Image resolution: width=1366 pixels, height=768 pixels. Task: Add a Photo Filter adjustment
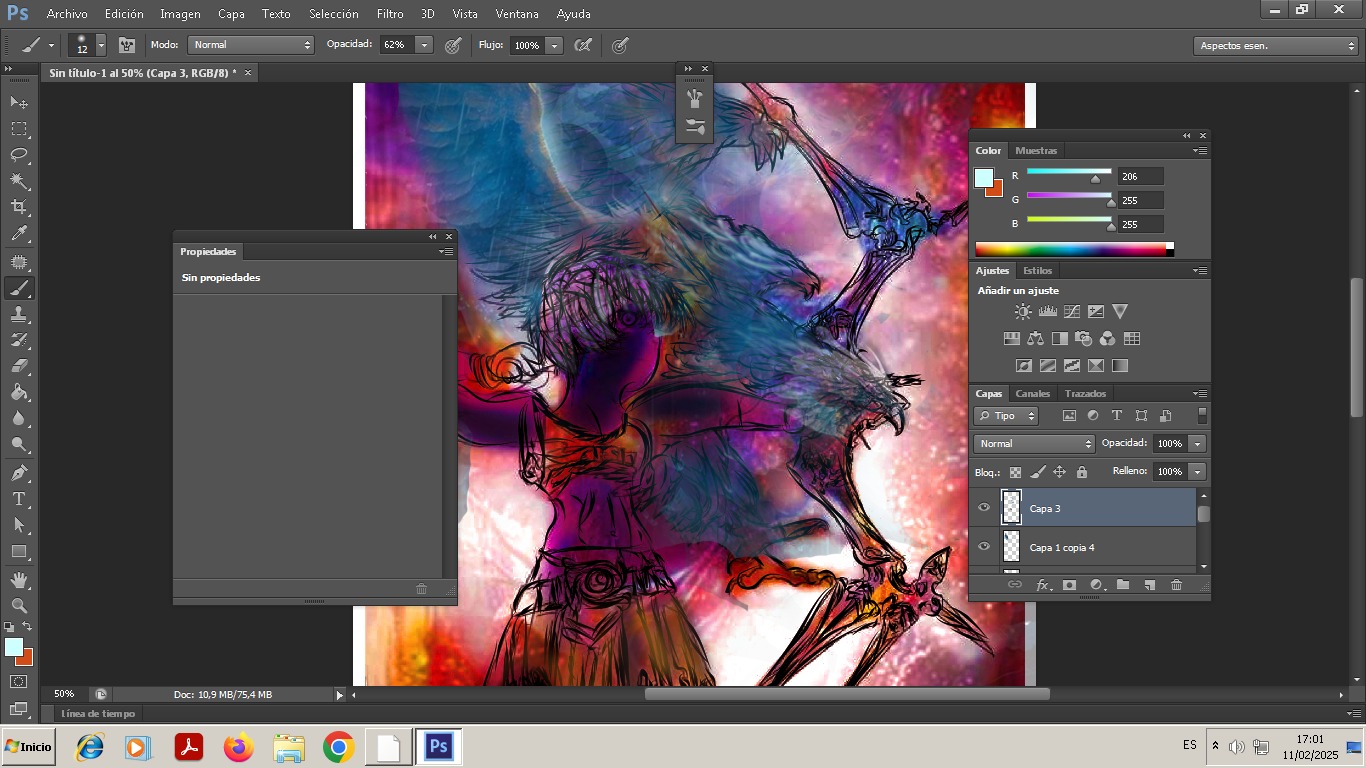1083,339
